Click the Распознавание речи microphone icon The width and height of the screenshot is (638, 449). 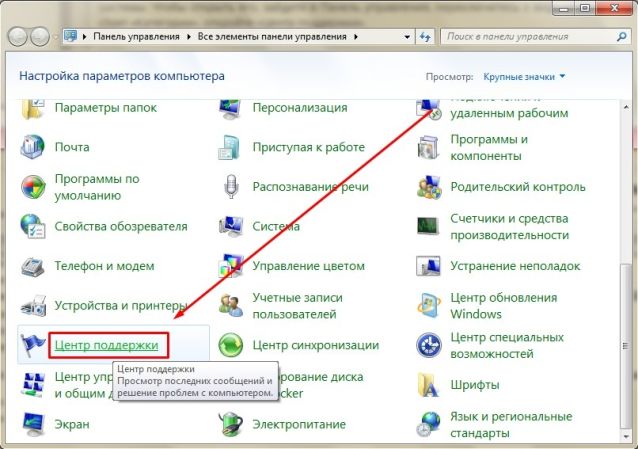[x=231, y=187]
